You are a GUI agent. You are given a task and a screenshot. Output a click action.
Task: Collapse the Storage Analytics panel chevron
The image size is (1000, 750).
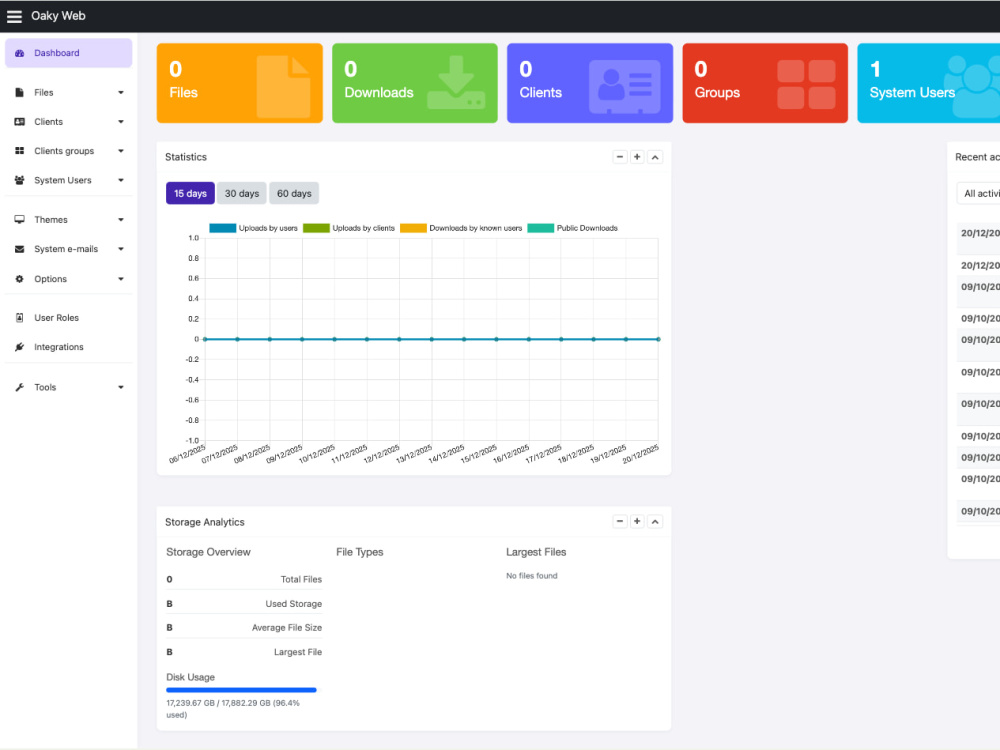pyautogui.click(x=655, y=522)
